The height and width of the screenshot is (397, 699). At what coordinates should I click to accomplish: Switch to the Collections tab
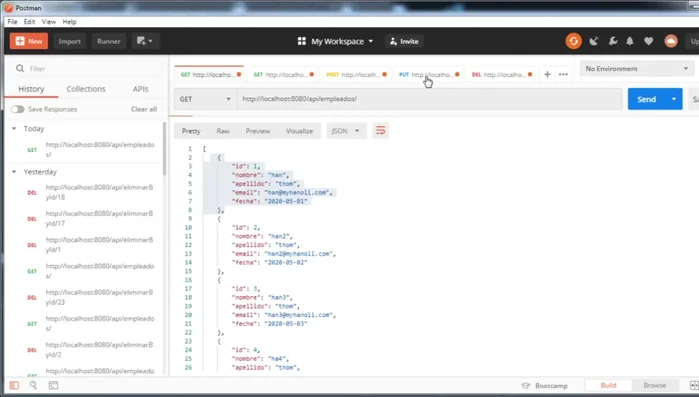click(86, 89)
